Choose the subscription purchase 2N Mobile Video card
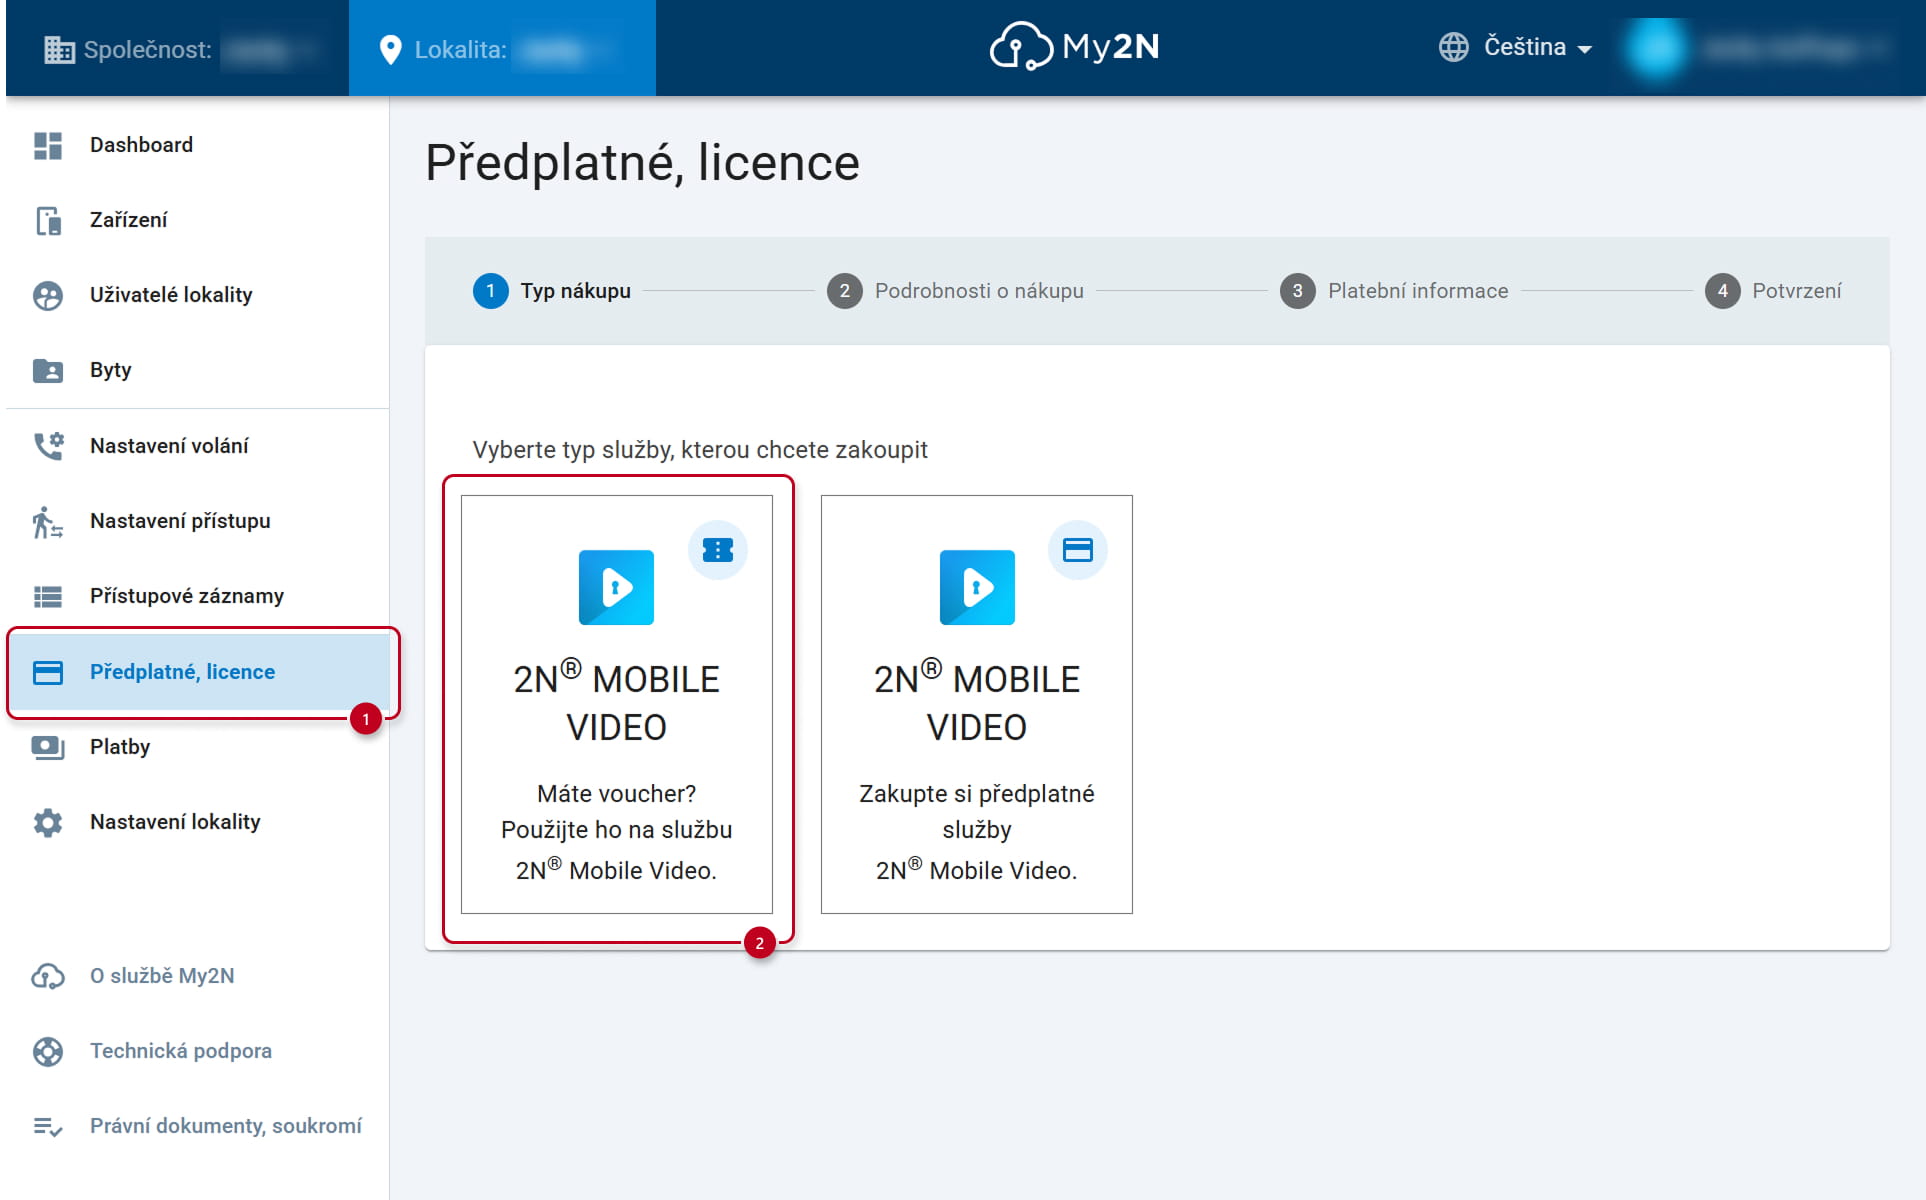The image size is (1926, 1200). click(977, 704)
